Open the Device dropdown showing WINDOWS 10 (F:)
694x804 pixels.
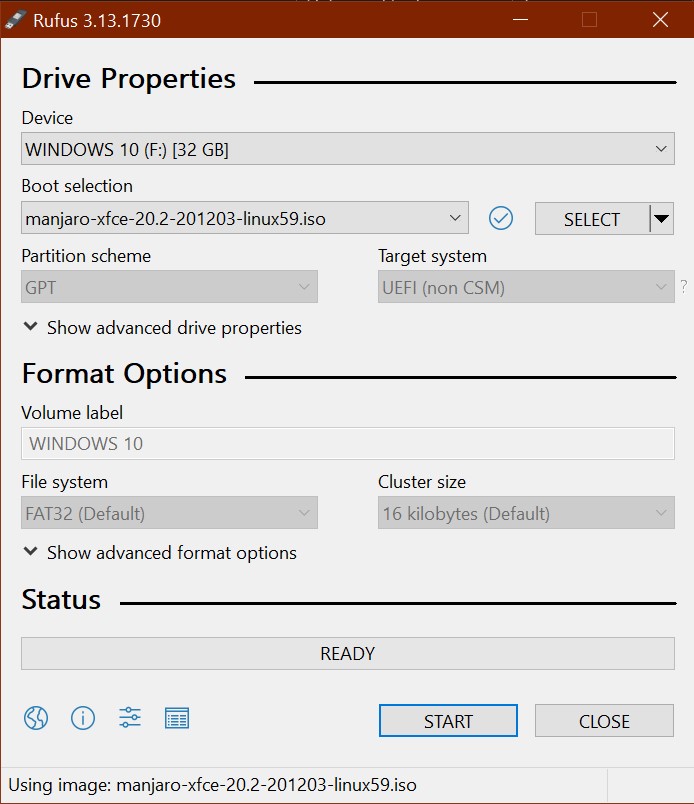[x=348, y=149]
